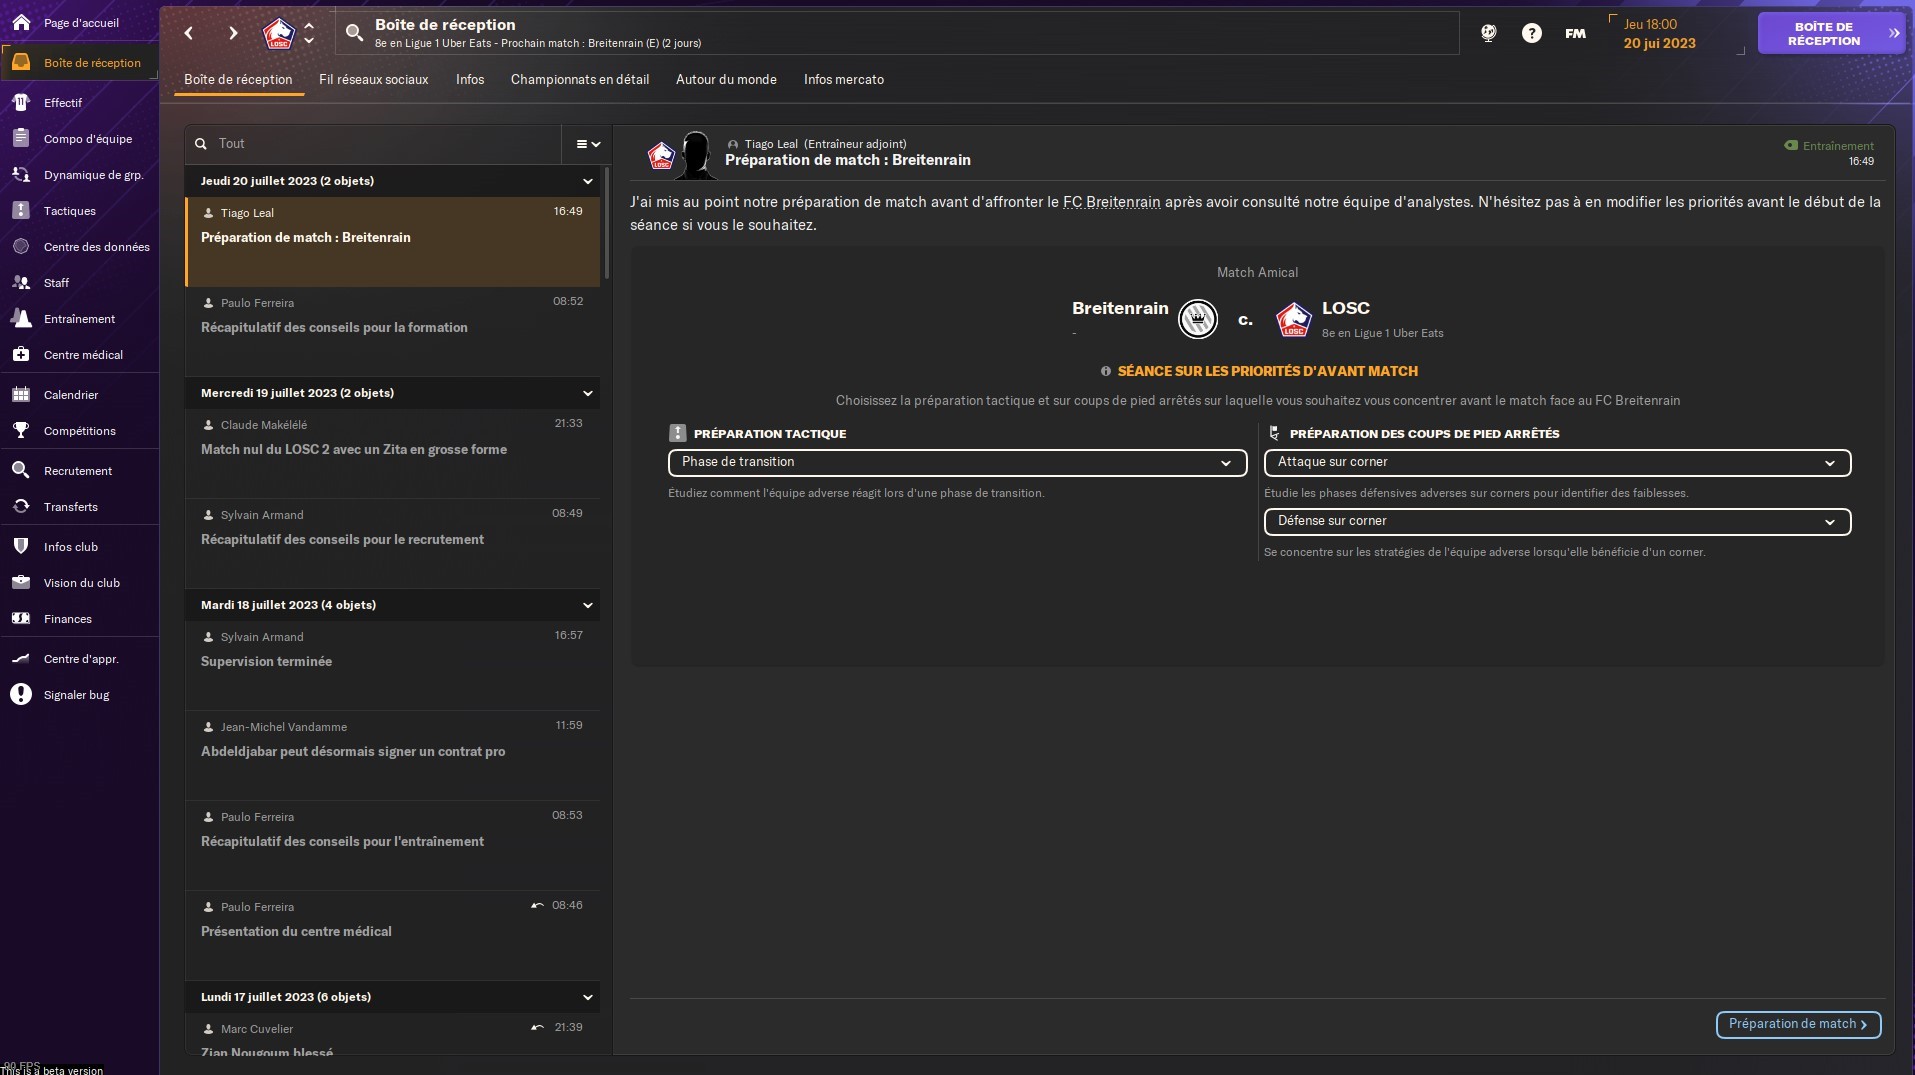
Task: Collapse Jeudi 20 juillet 2023 group
Action: [588, 181]
